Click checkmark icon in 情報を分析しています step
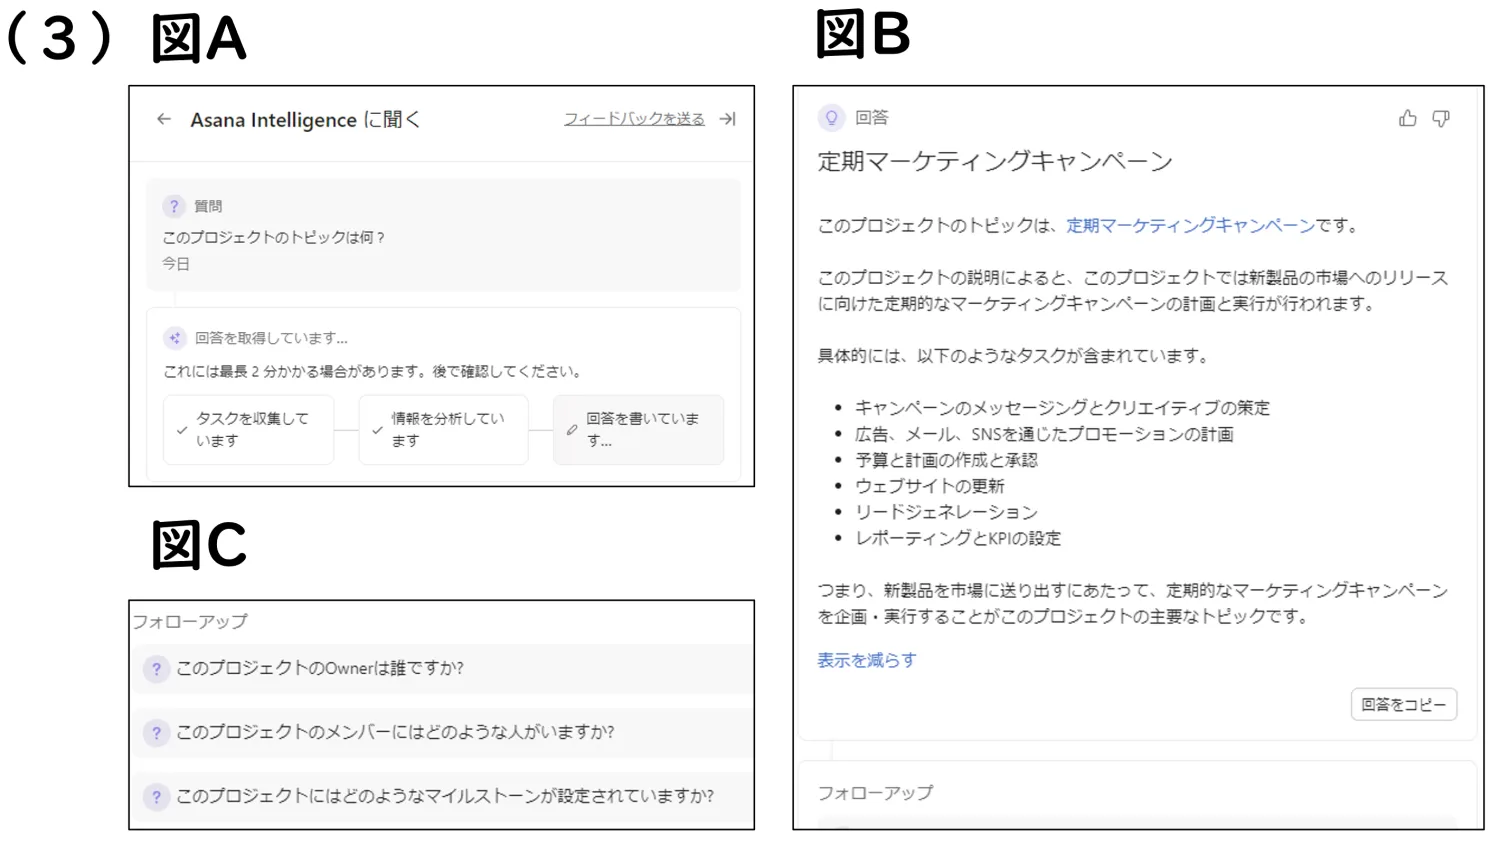 [377, 430]
